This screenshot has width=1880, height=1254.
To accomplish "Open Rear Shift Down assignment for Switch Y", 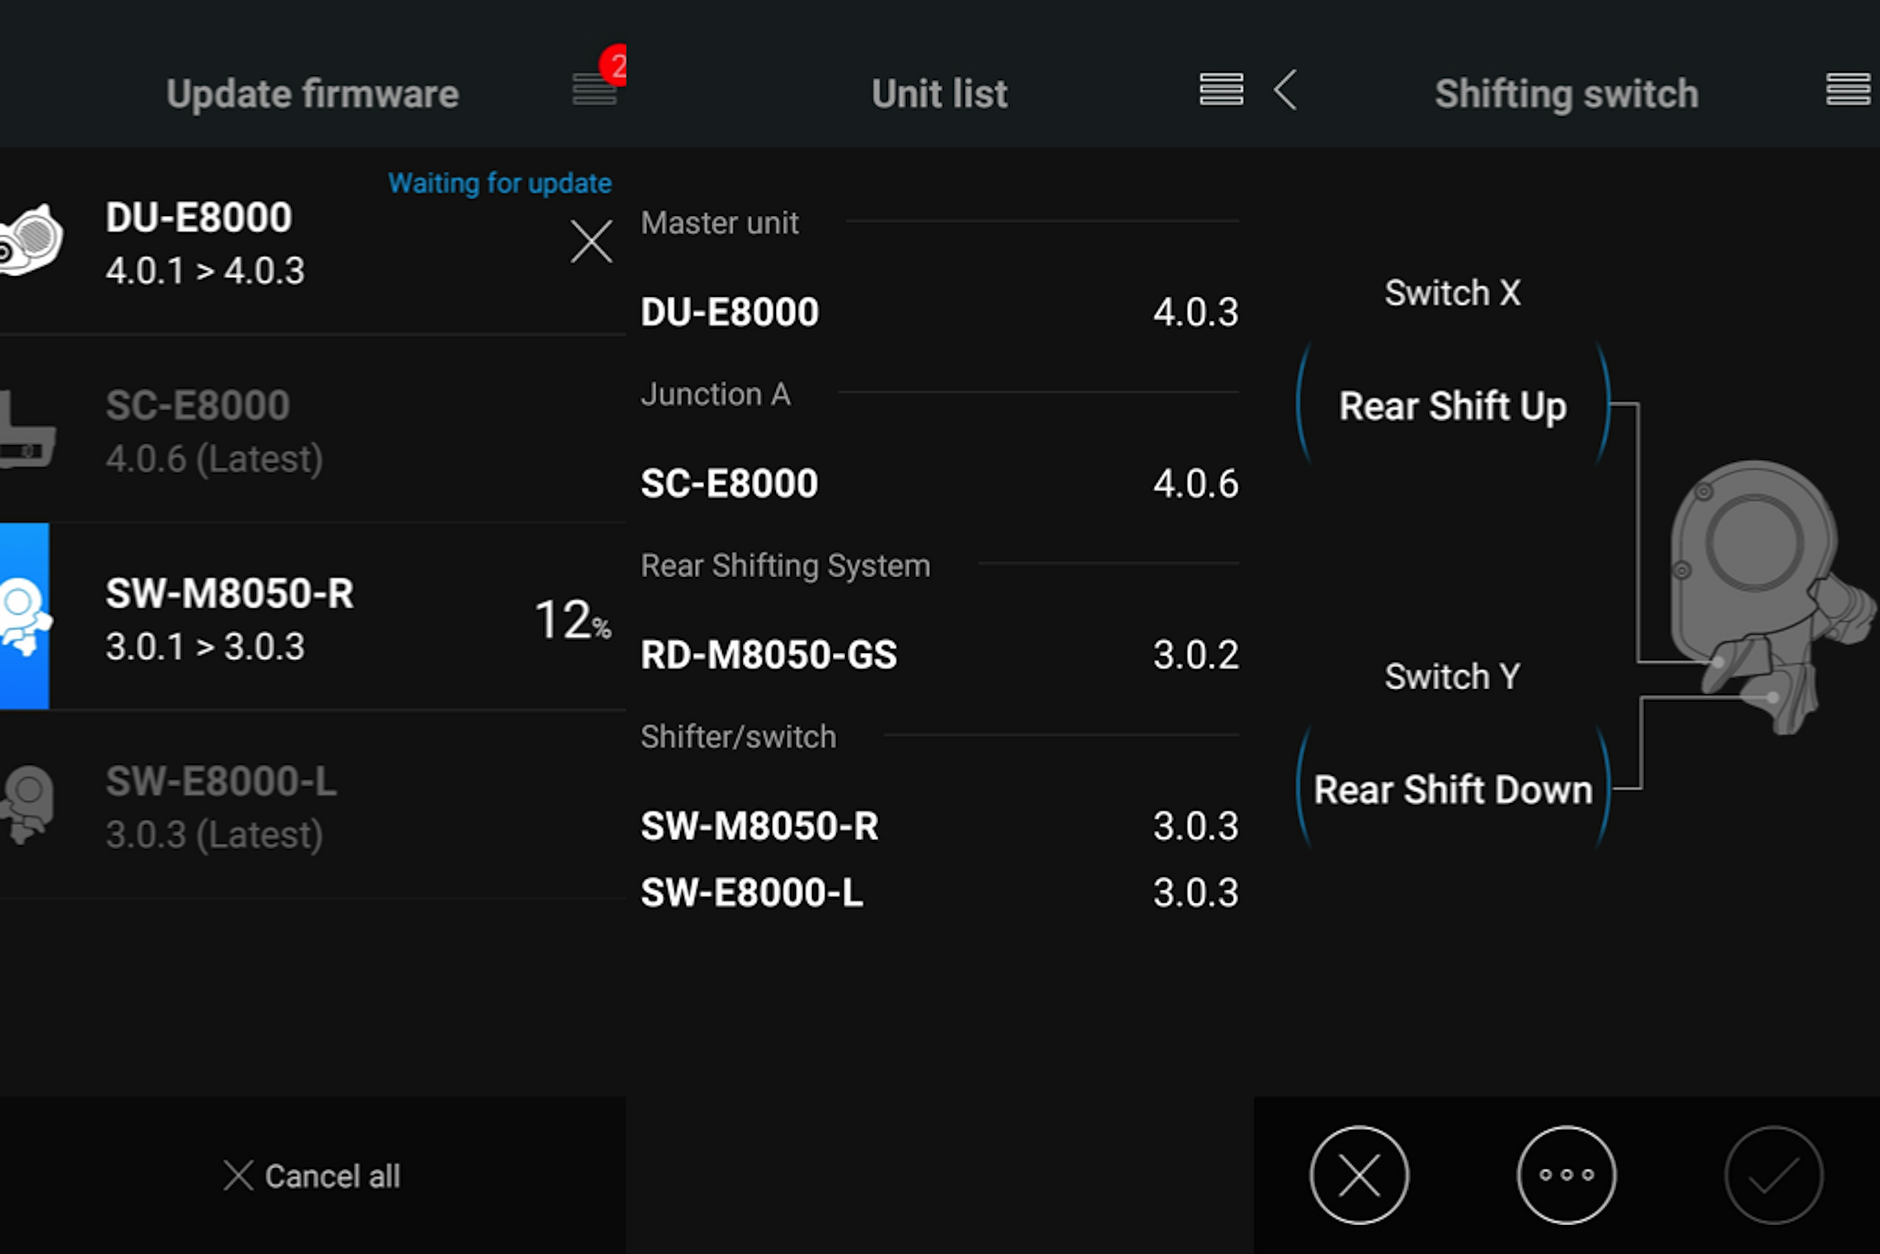I will click(1453, 790).
